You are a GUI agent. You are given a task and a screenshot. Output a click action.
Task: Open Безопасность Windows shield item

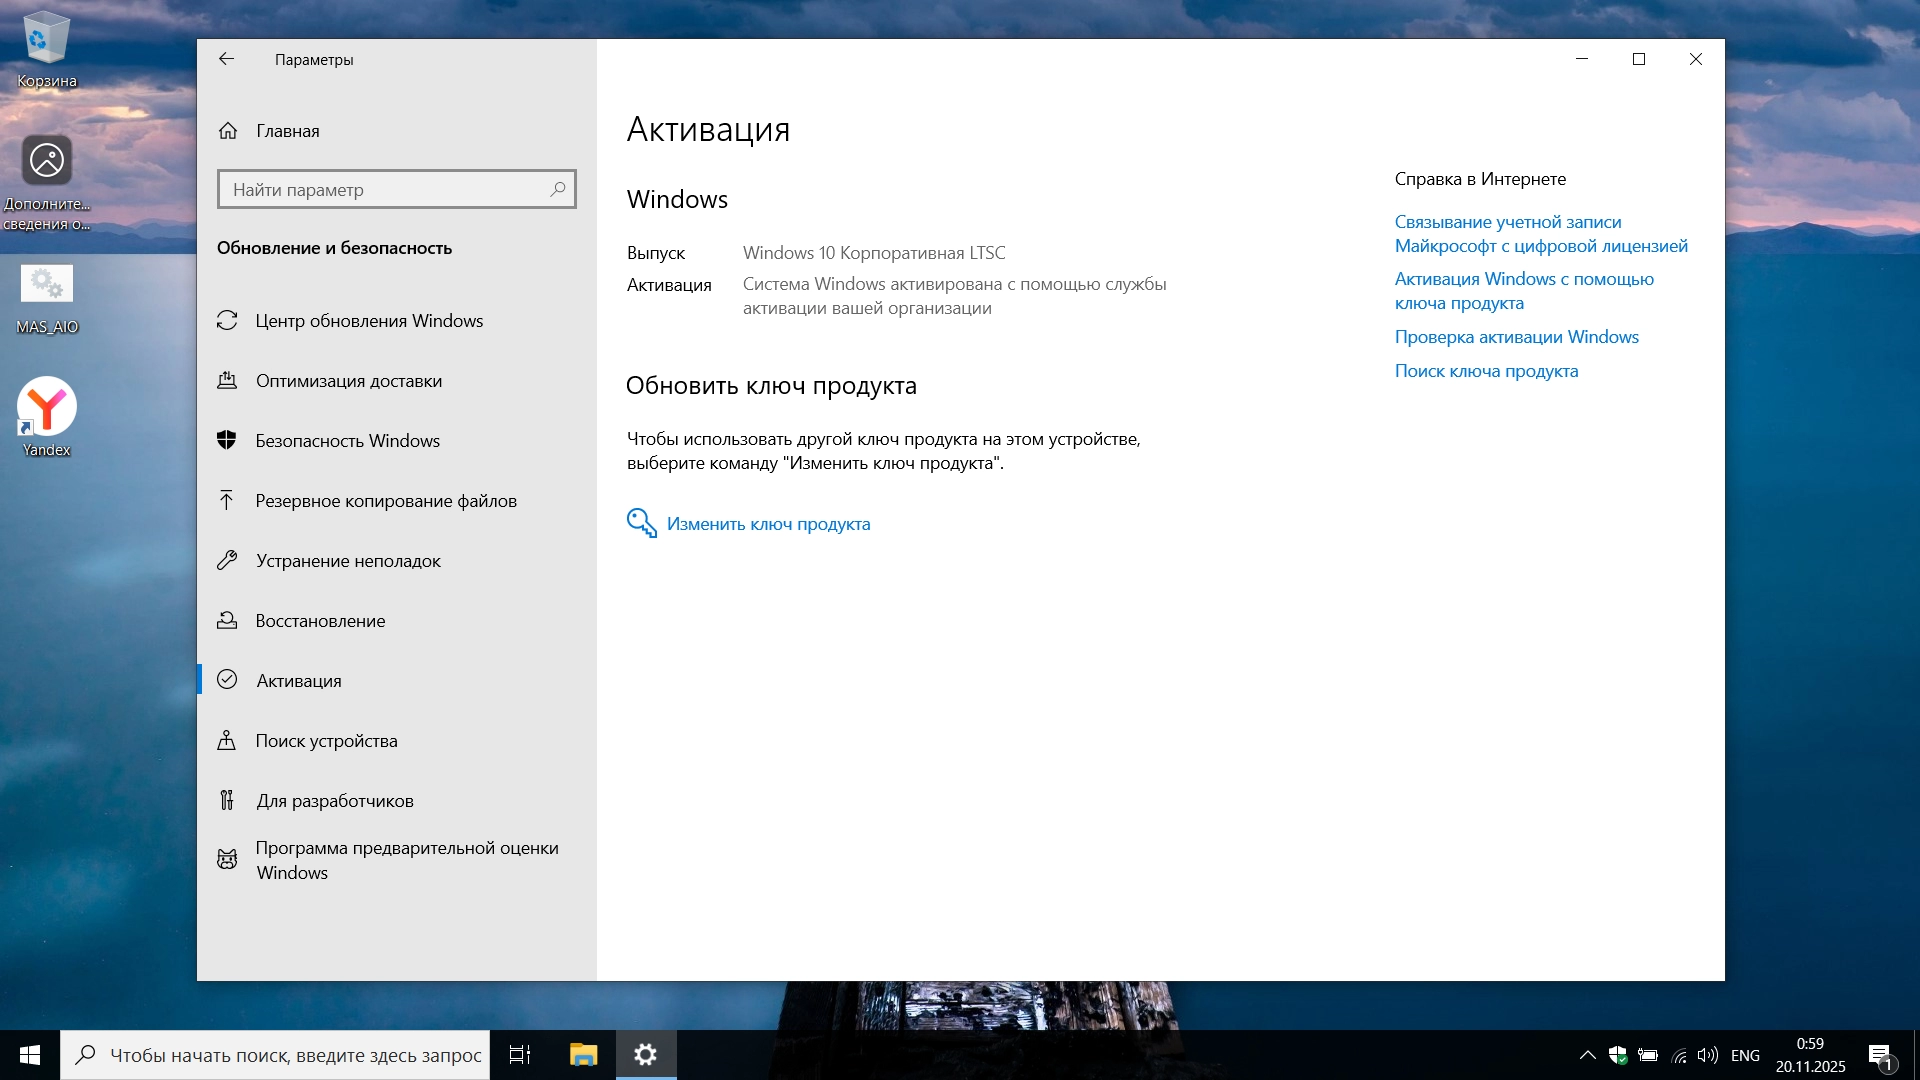pos(347,441)
